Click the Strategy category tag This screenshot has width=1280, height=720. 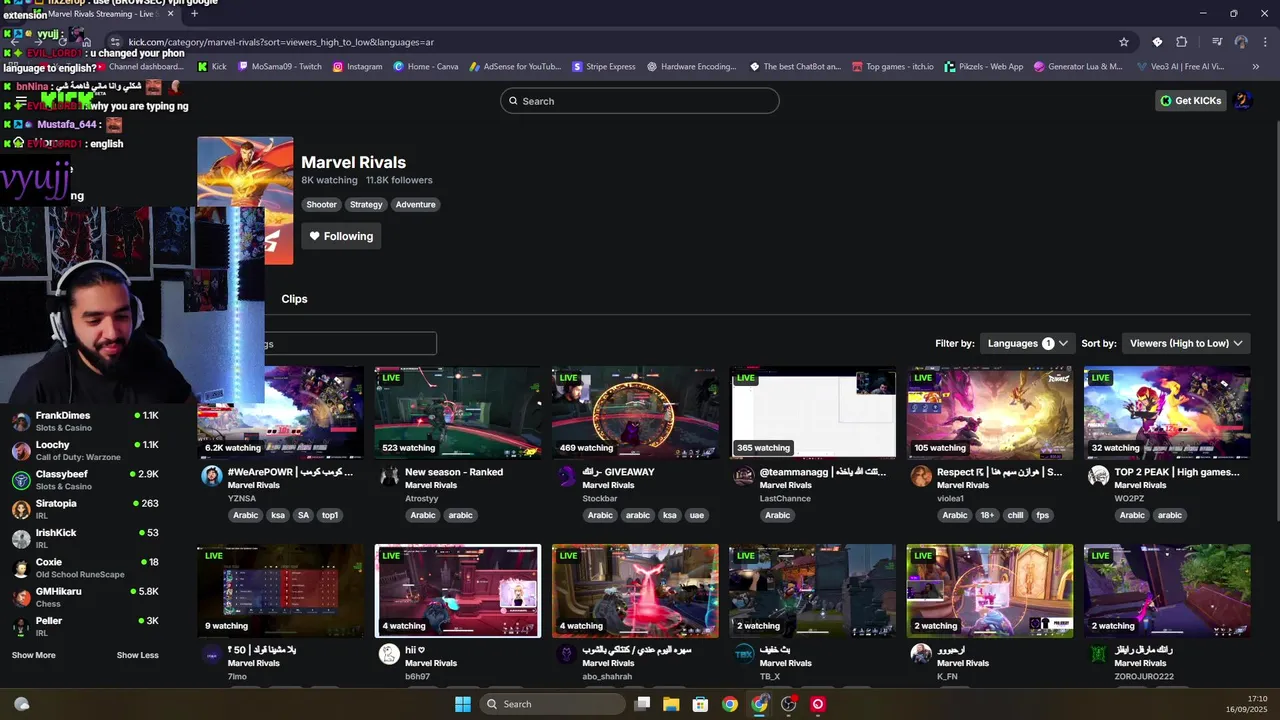coord(366,204)
